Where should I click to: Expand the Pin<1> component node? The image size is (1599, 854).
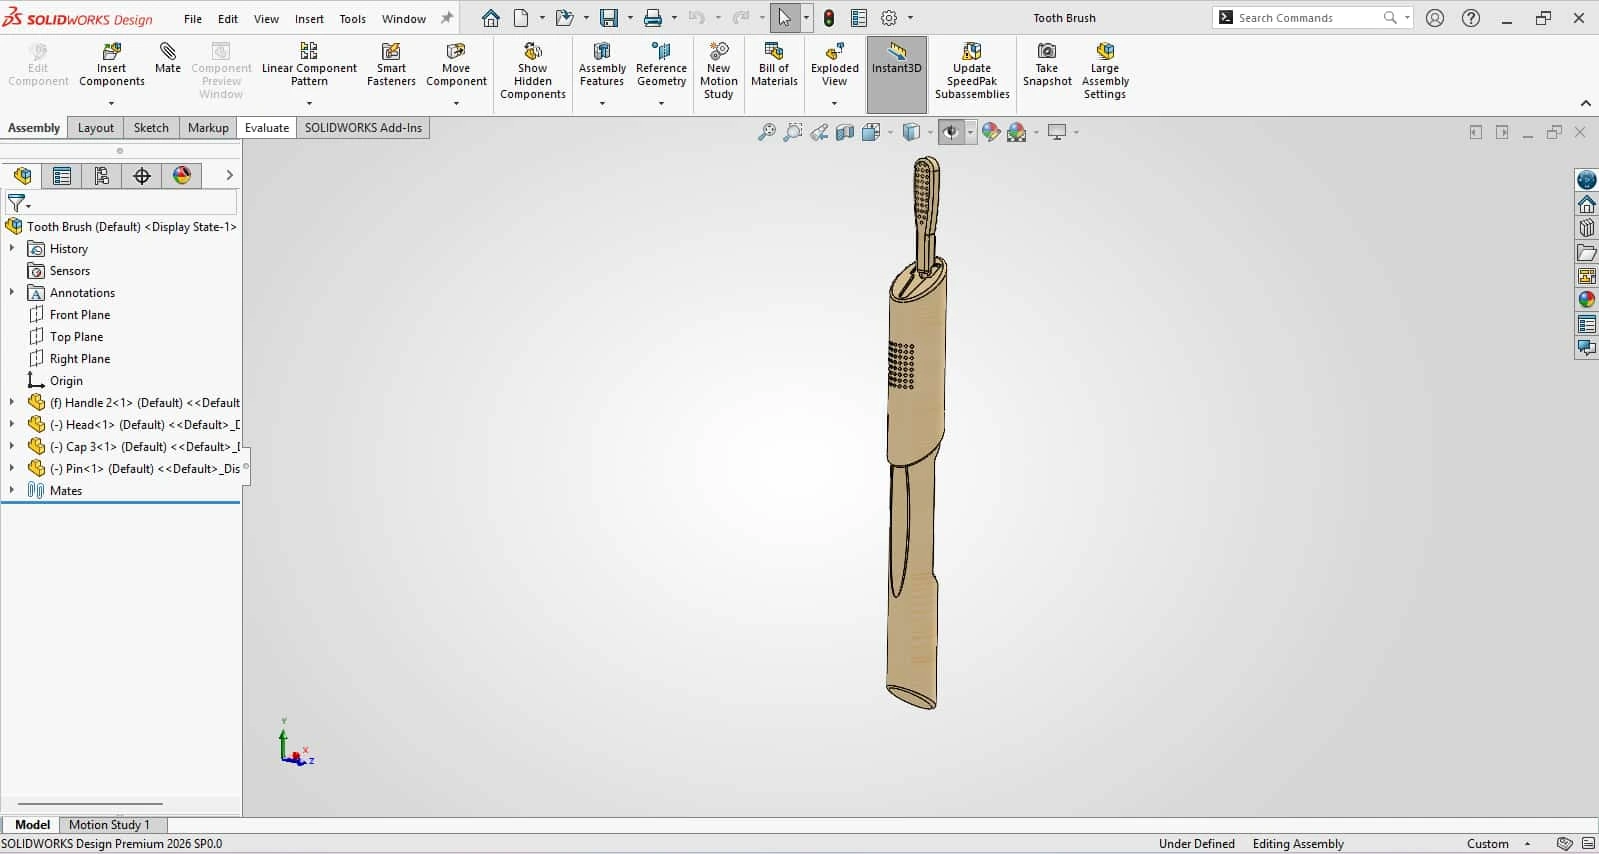(12, 468)
